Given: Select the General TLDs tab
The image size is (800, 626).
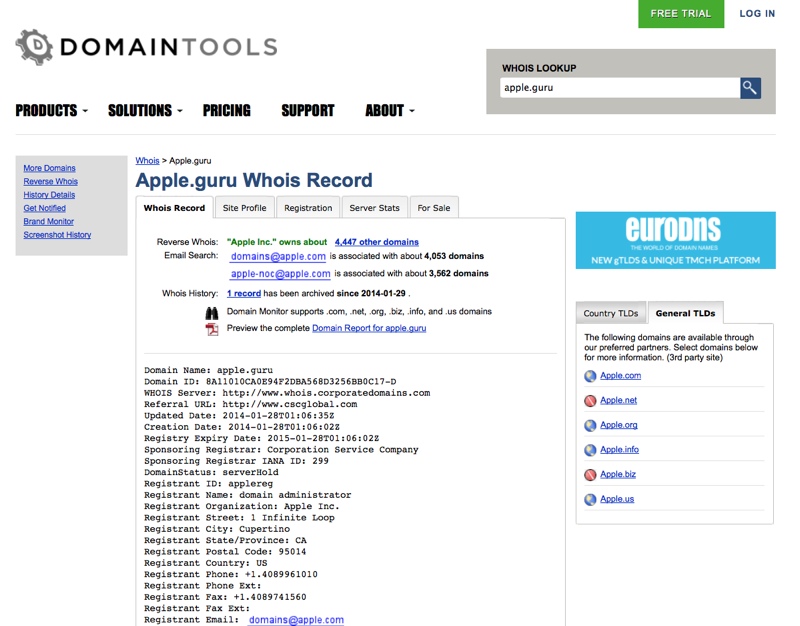Looking at the screenshot, I should 685,313.
